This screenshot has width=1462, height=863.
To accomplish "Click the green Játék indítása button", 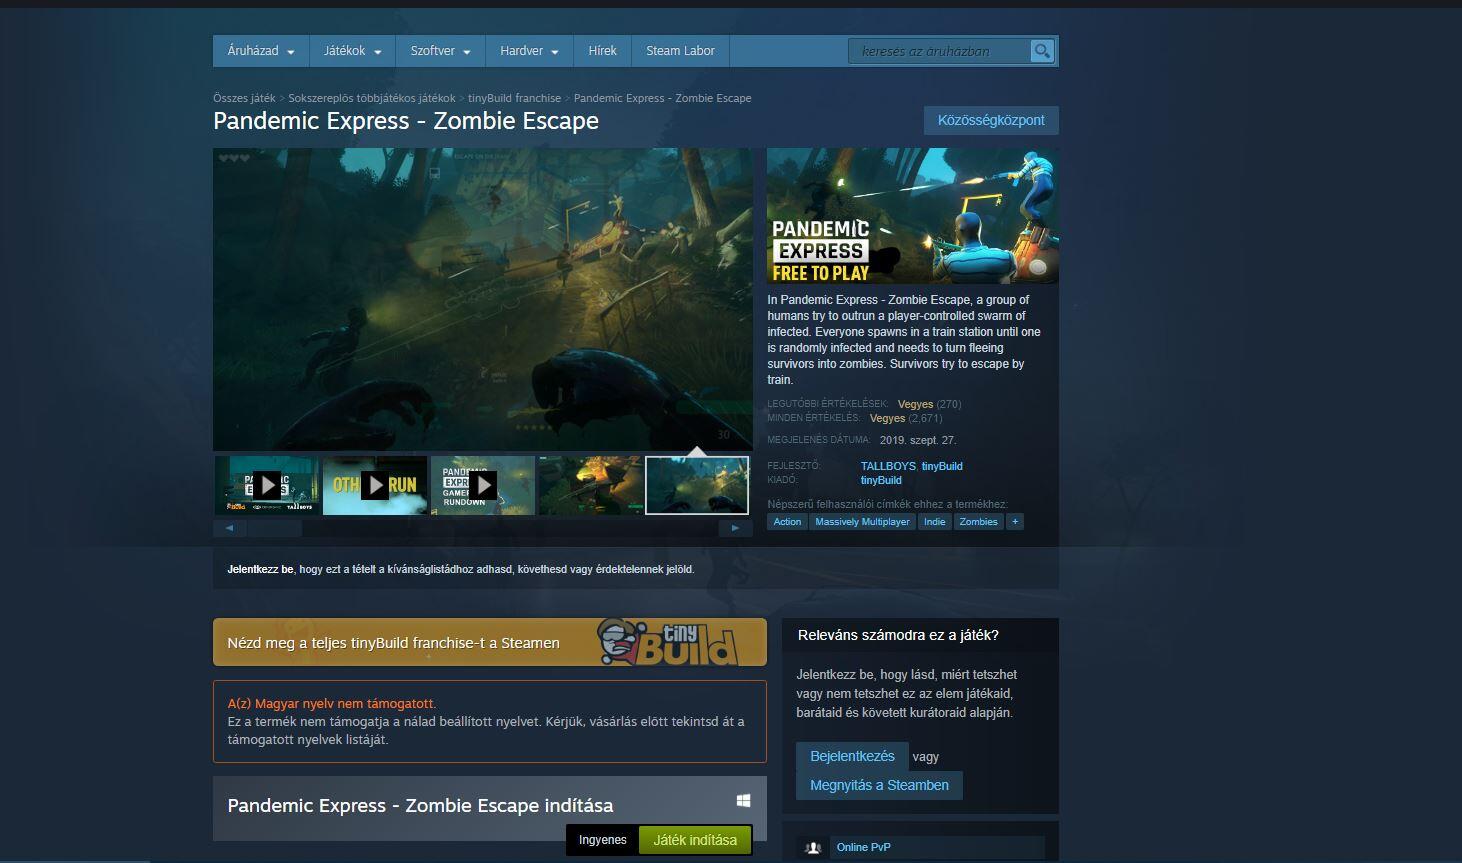I will (694, 840).
